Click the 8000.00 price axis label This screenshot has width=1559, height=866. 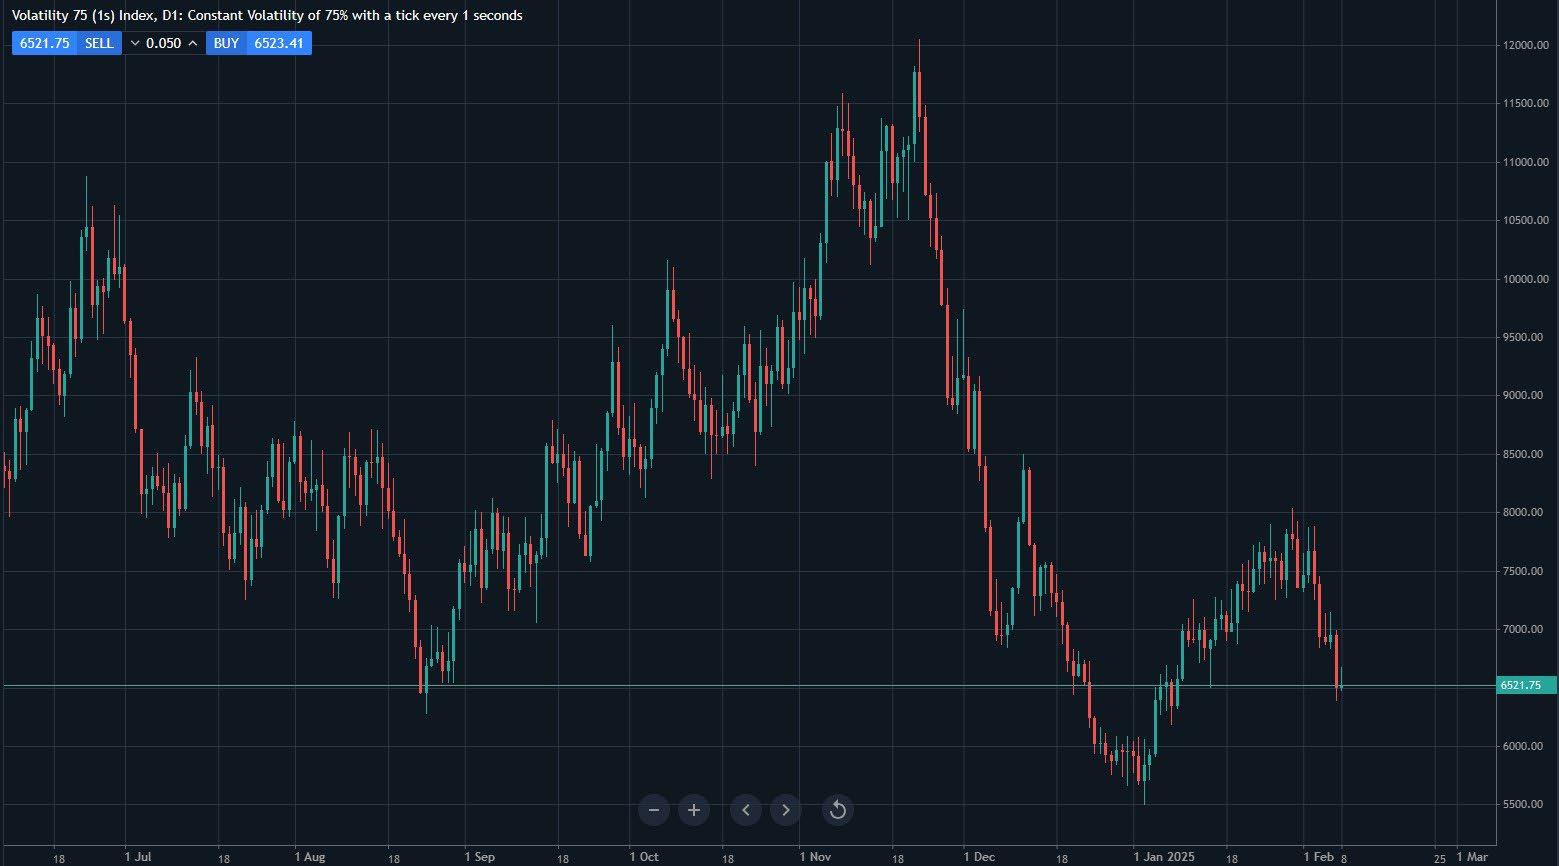tap(1525, 512)
